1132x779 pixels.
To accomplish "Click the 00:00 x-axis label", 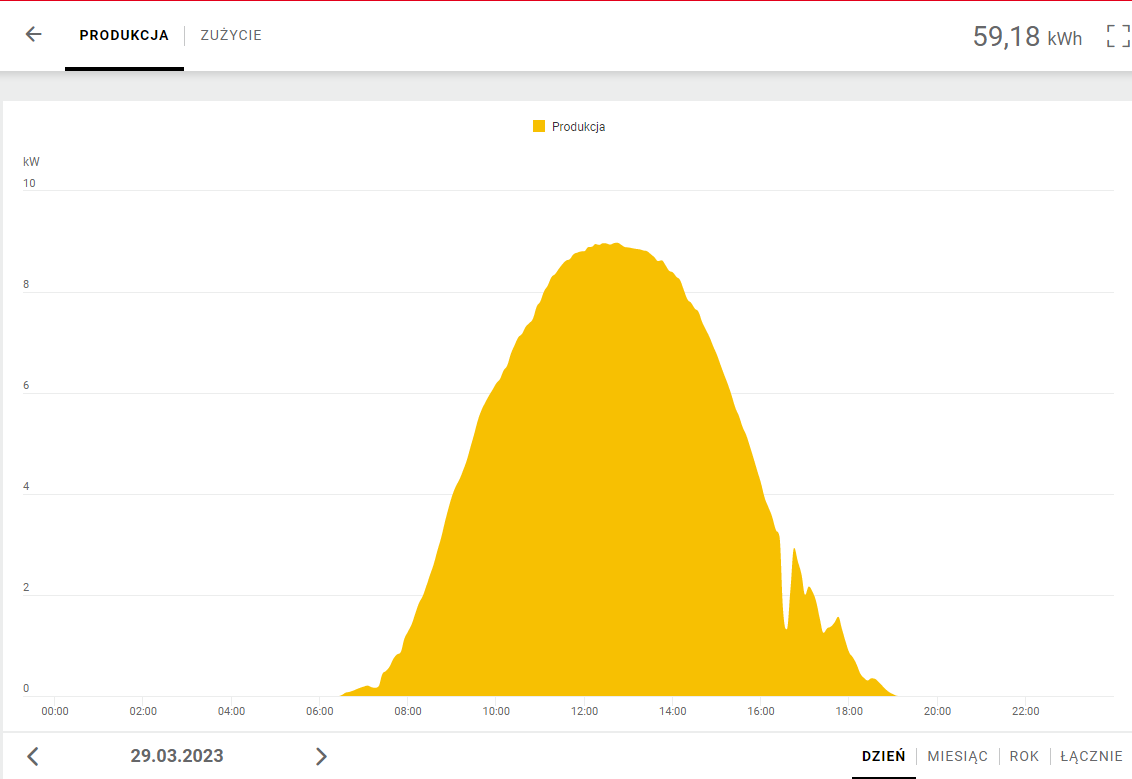I will click(x=55, y=711).
